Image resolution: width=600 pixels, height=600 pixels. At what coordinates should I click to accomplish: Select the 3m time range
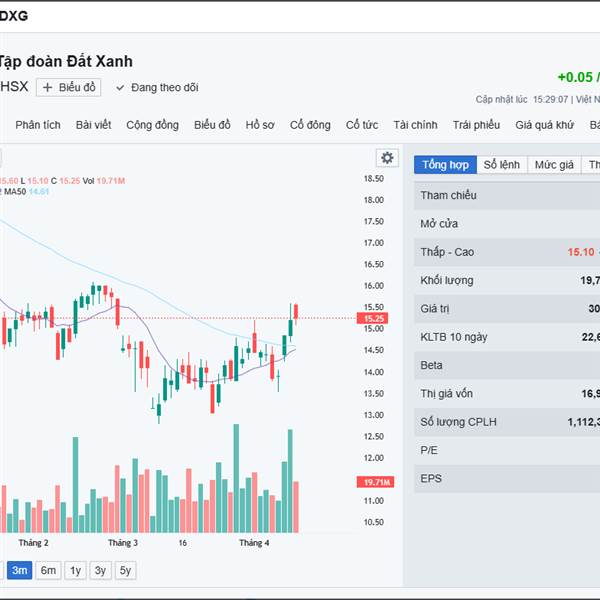(19, 571)
